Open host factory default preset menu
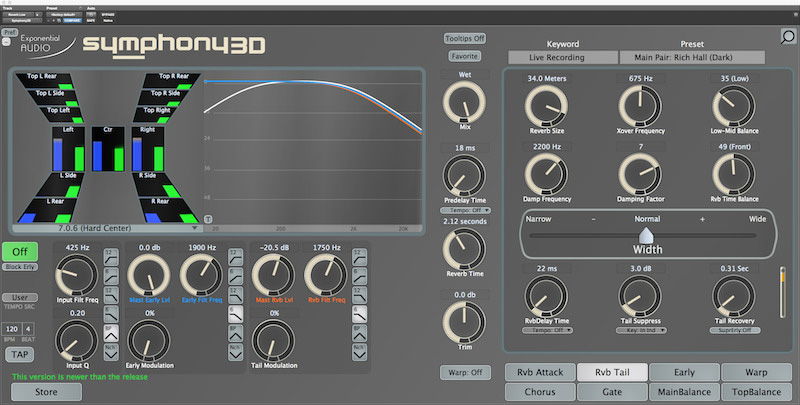 pos(63,15)
